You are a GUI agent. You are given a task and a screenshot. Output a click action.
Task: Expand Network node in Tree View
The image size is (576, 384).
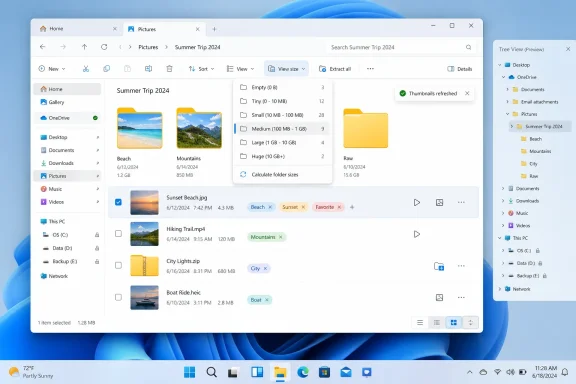click(500, 289)
